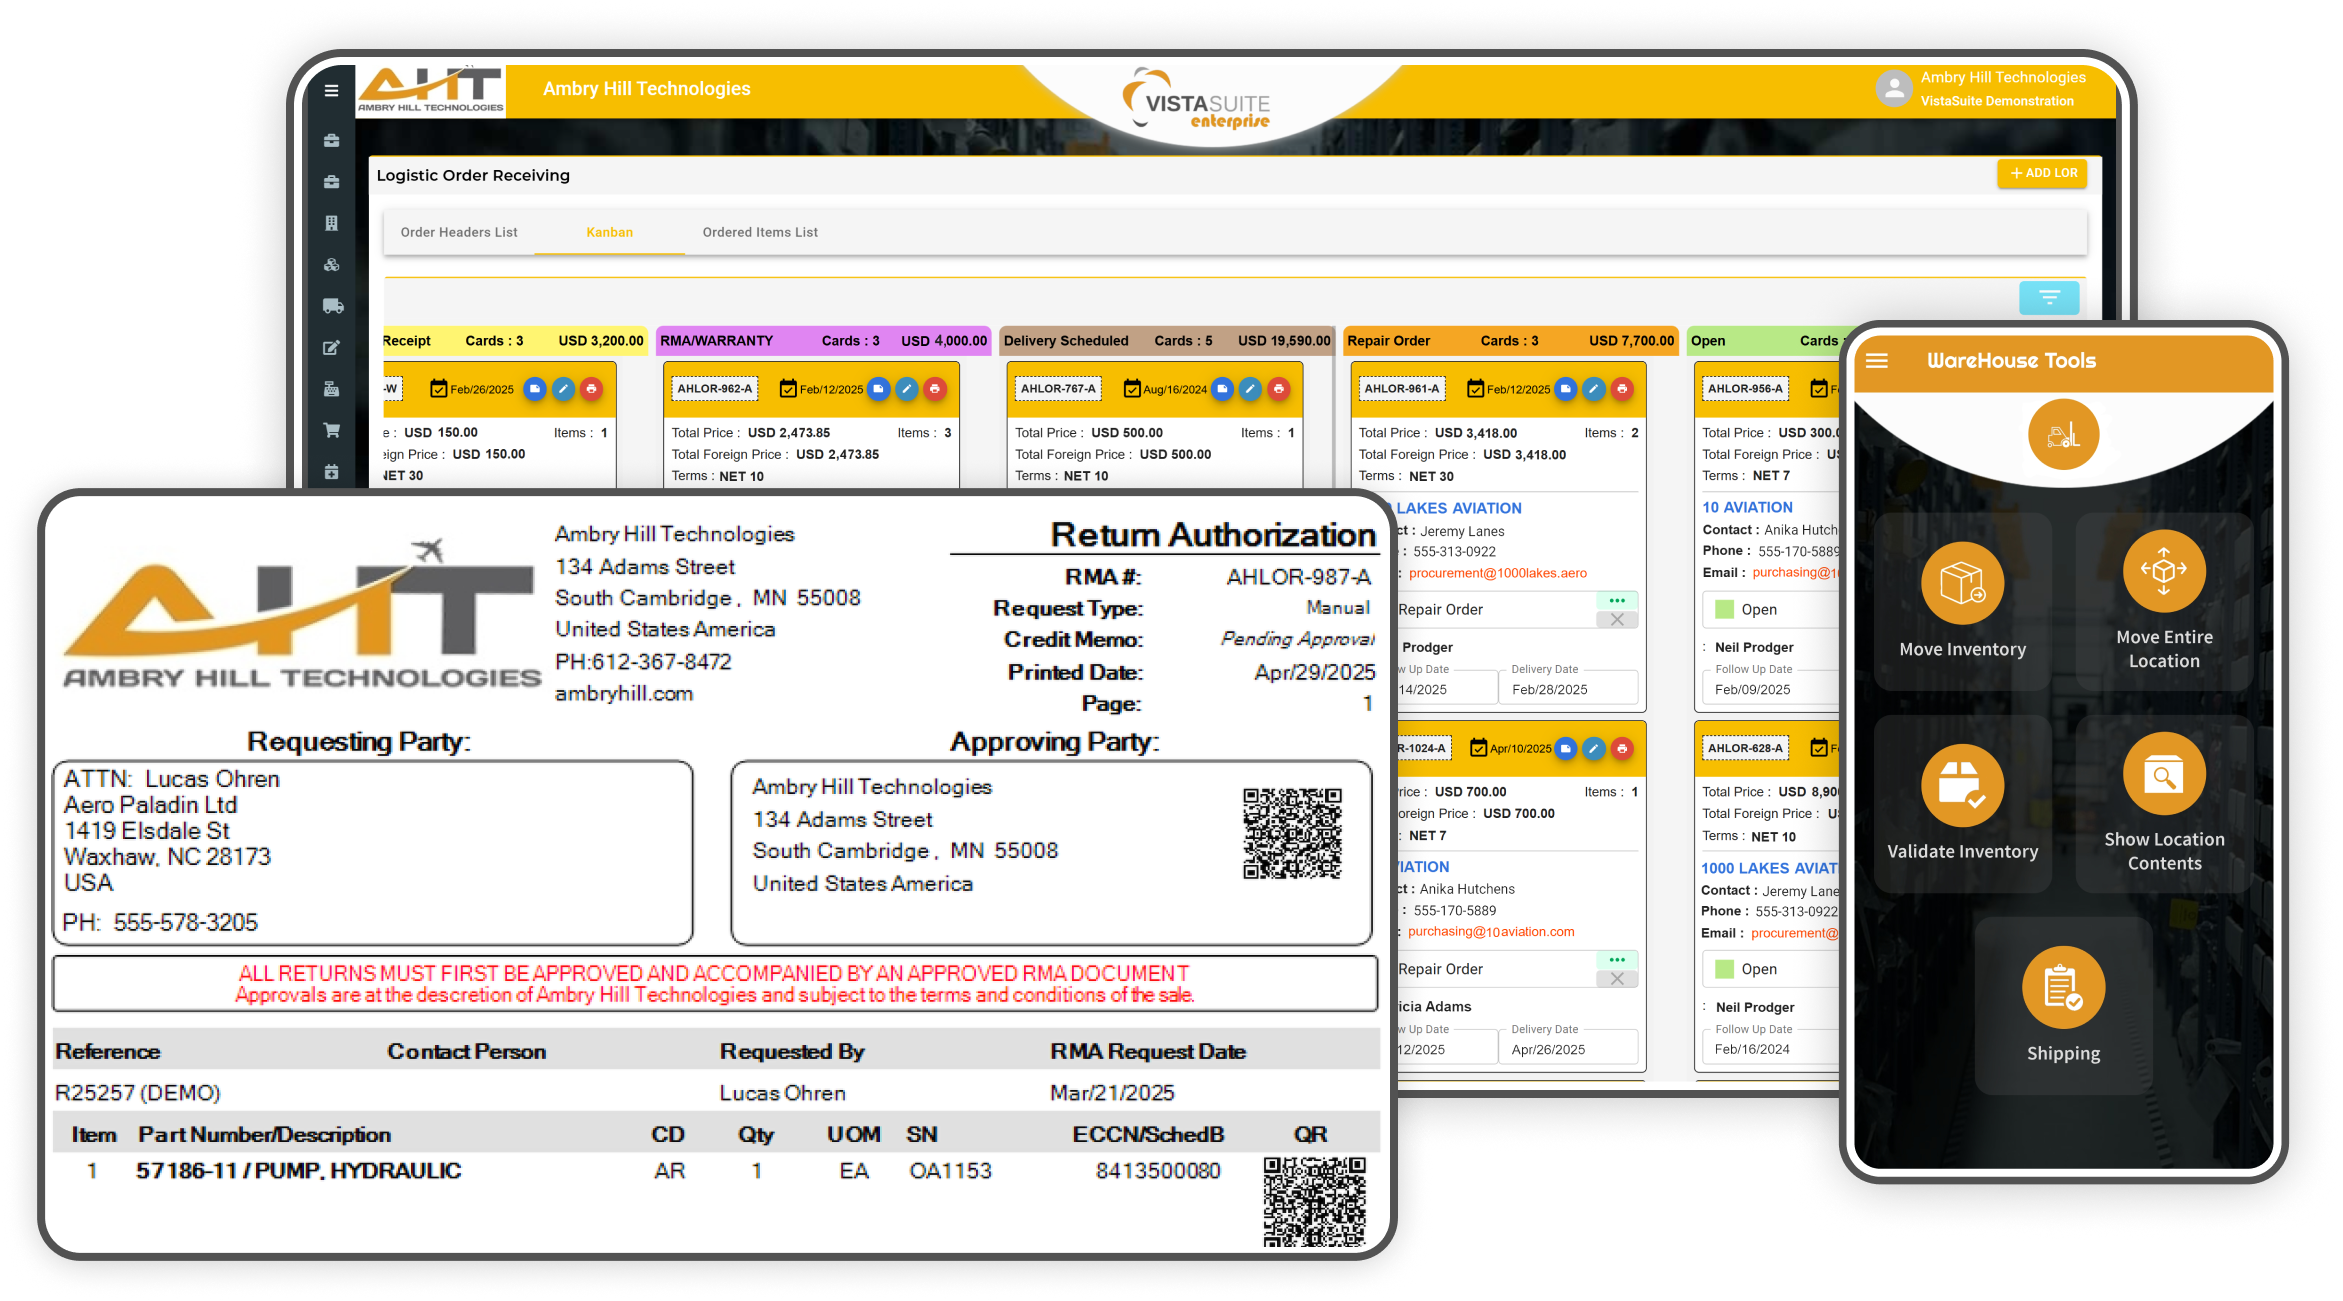The image size is (2343, 1301).
Task: Click the shopping cart sidebar icon
Action: (332, 430)
